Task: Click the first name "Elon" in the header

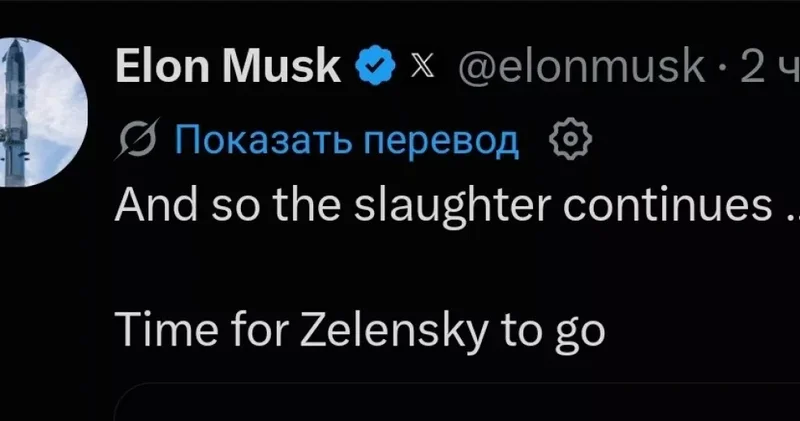Action: [x=162, y=65]
